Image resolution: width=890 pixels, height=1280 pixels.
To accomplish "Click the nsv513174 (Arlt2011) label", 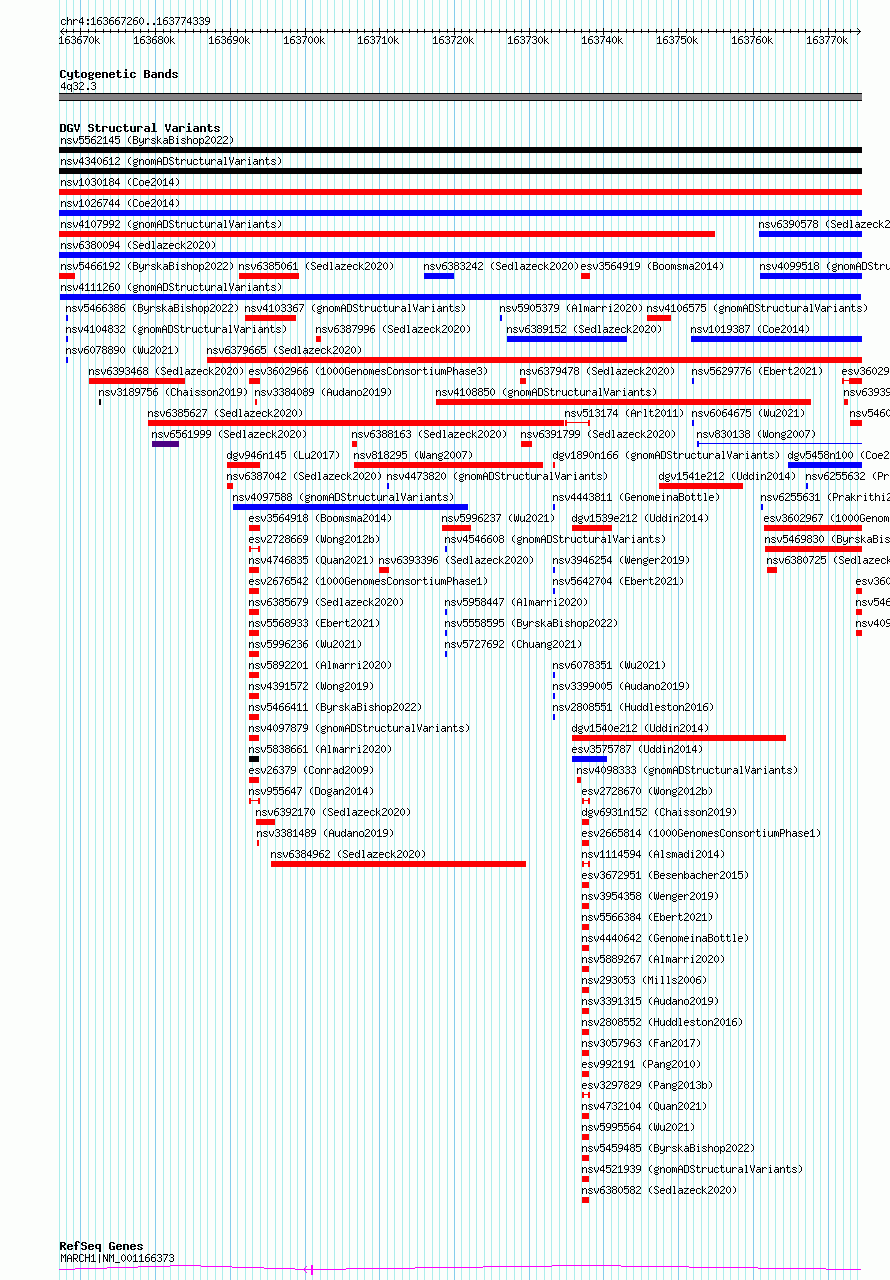I will (x=625, y=413).
